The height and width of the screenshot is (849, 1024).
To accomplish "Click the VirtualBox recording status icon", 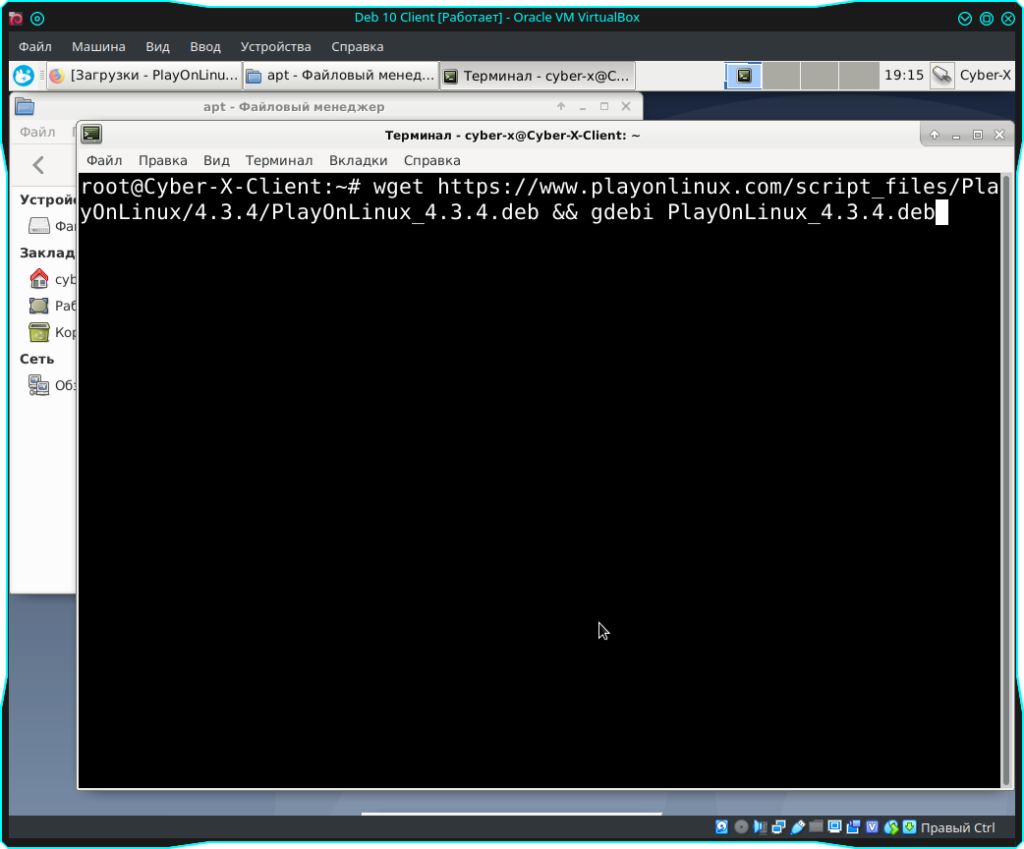I will point(853,827).
